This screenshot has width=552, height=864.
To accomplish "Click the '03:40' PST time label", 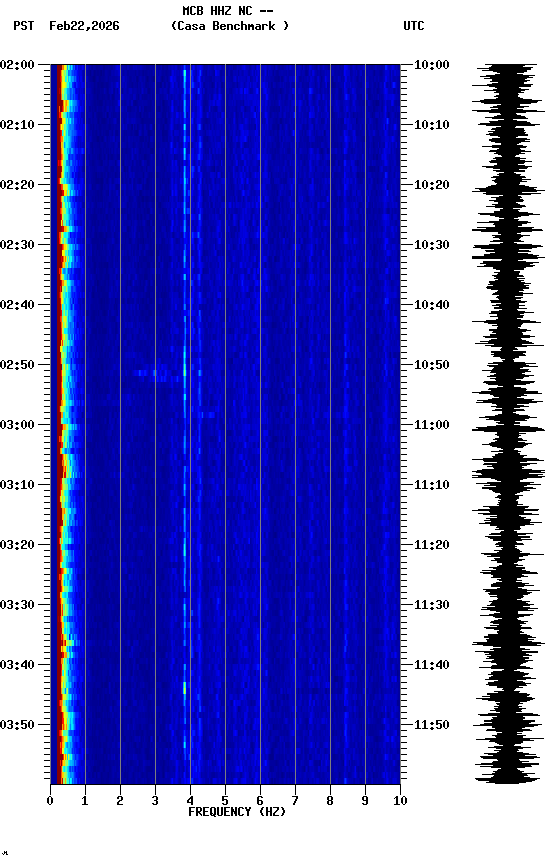I will point(17,665).
